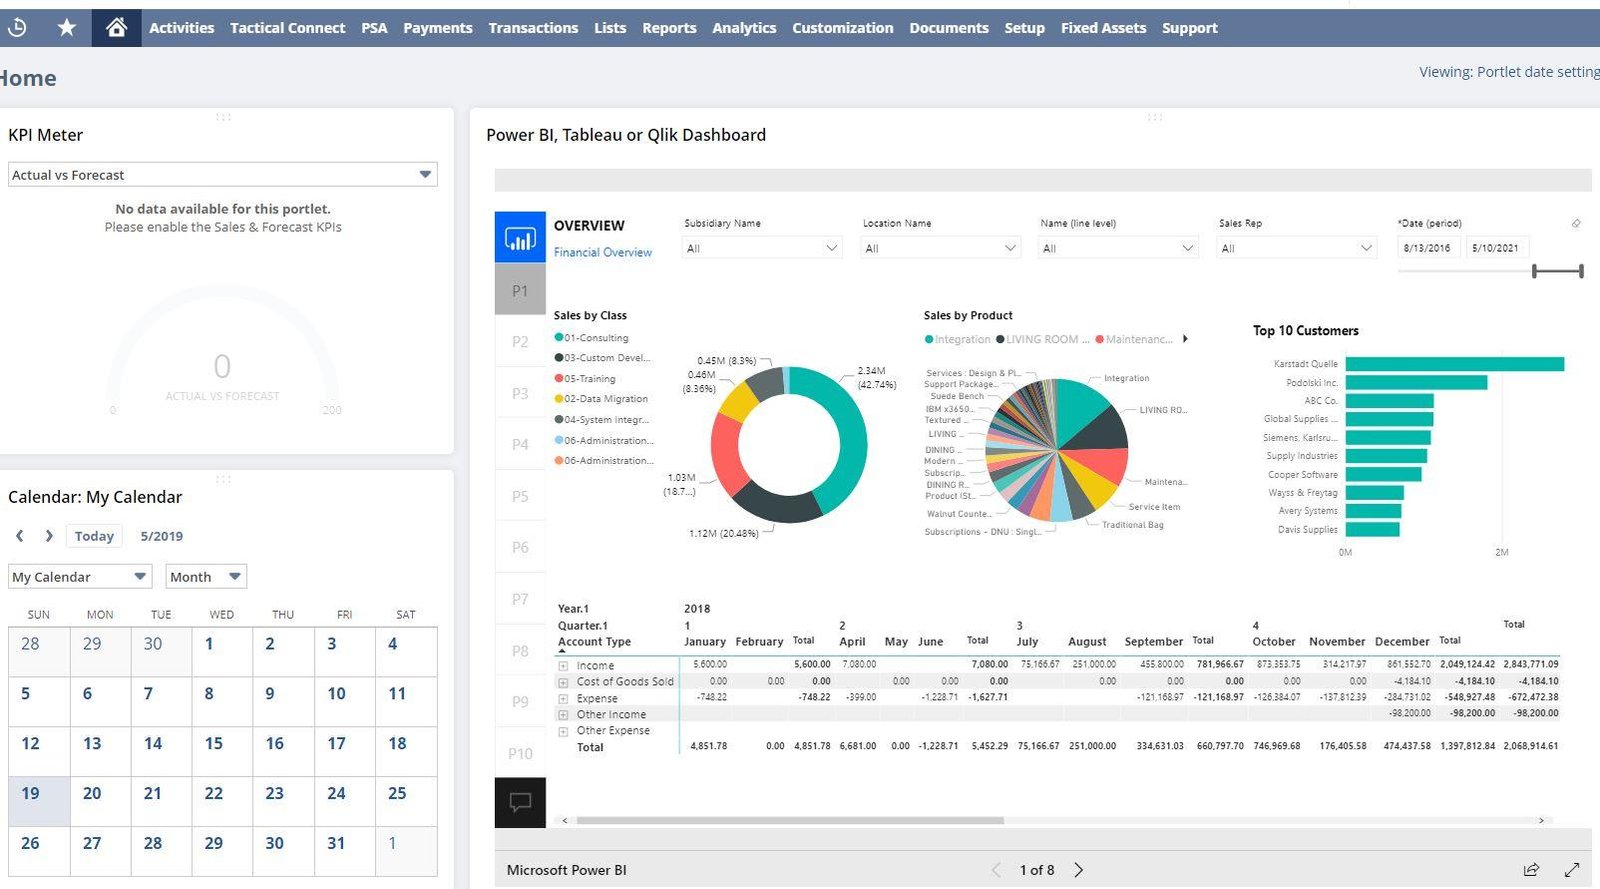Switch to Power BI page P1

[520, 291]
